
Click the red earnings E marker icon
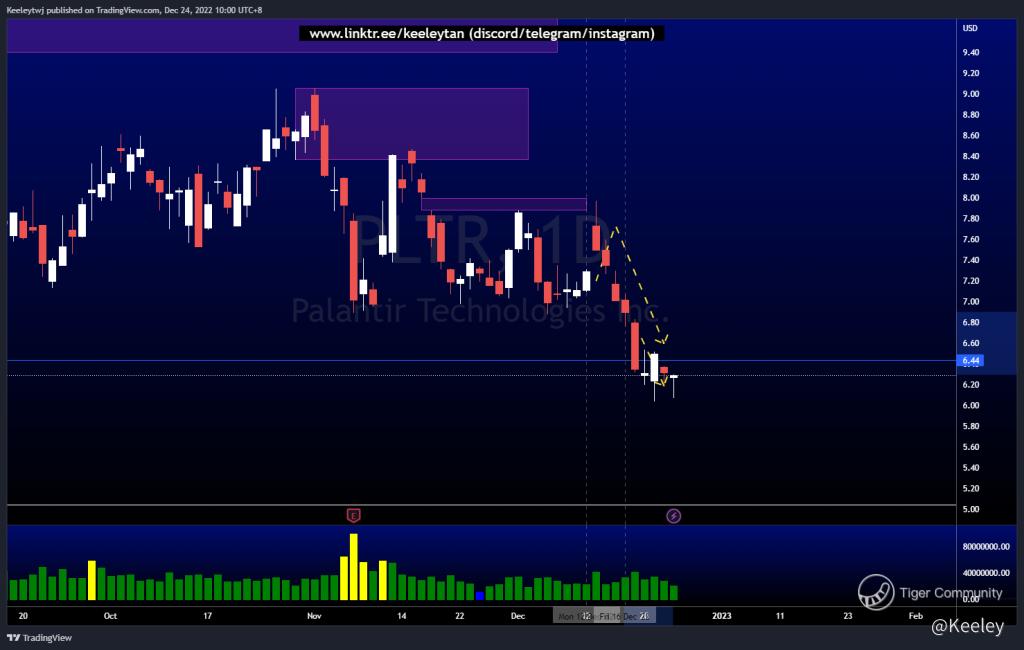(353, 515)
